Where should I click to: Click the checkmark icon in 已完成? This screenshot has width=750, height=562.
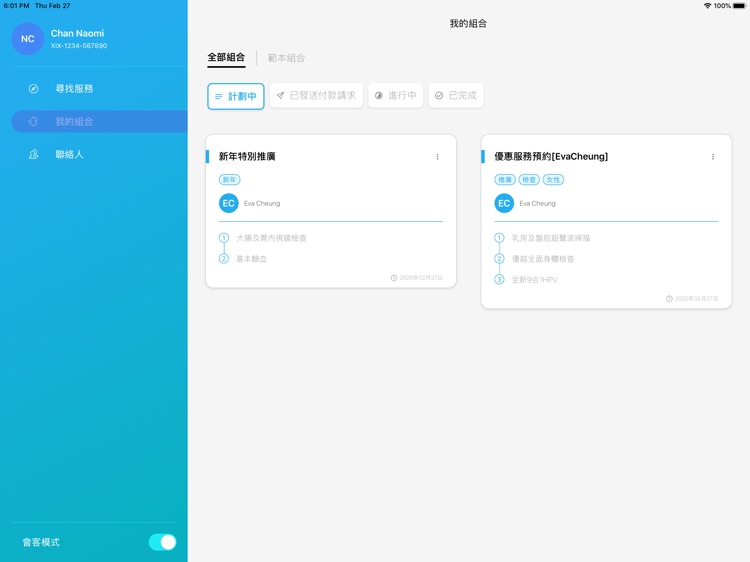pos(439,96)
